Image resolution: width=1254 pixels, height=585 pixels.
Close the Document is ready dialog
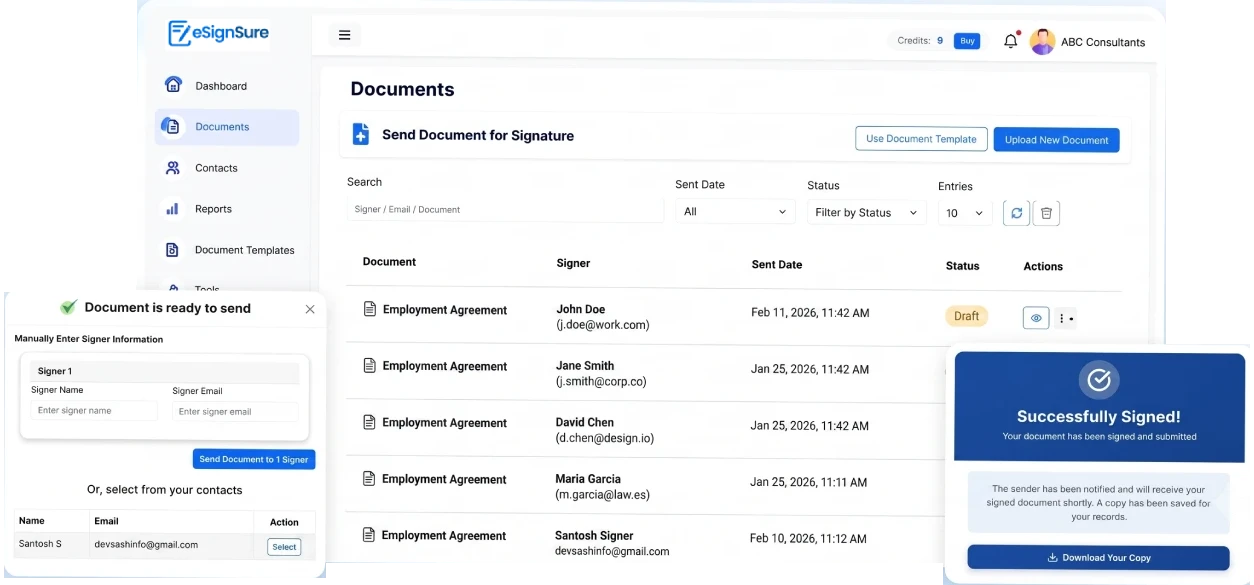(310, 309)
